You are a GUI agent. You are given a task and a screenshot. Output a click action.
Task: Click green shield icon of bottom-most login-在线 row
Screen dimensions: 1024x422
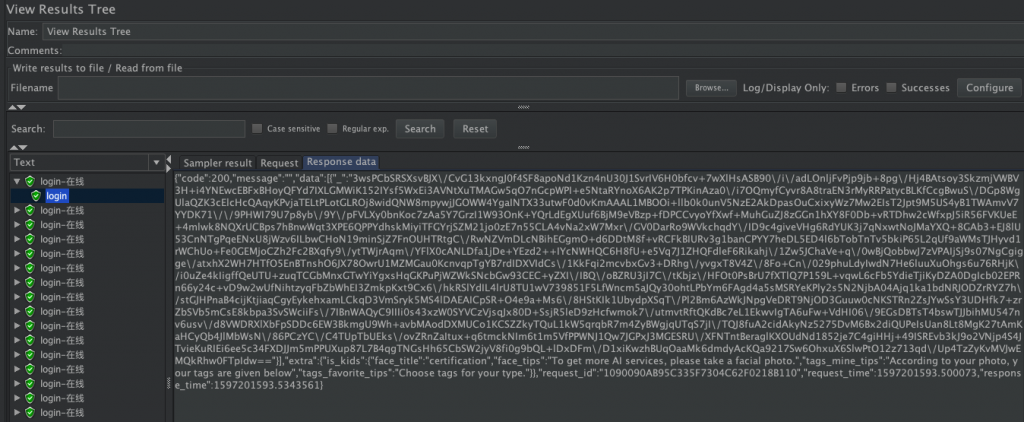click(x=30, y=411)
